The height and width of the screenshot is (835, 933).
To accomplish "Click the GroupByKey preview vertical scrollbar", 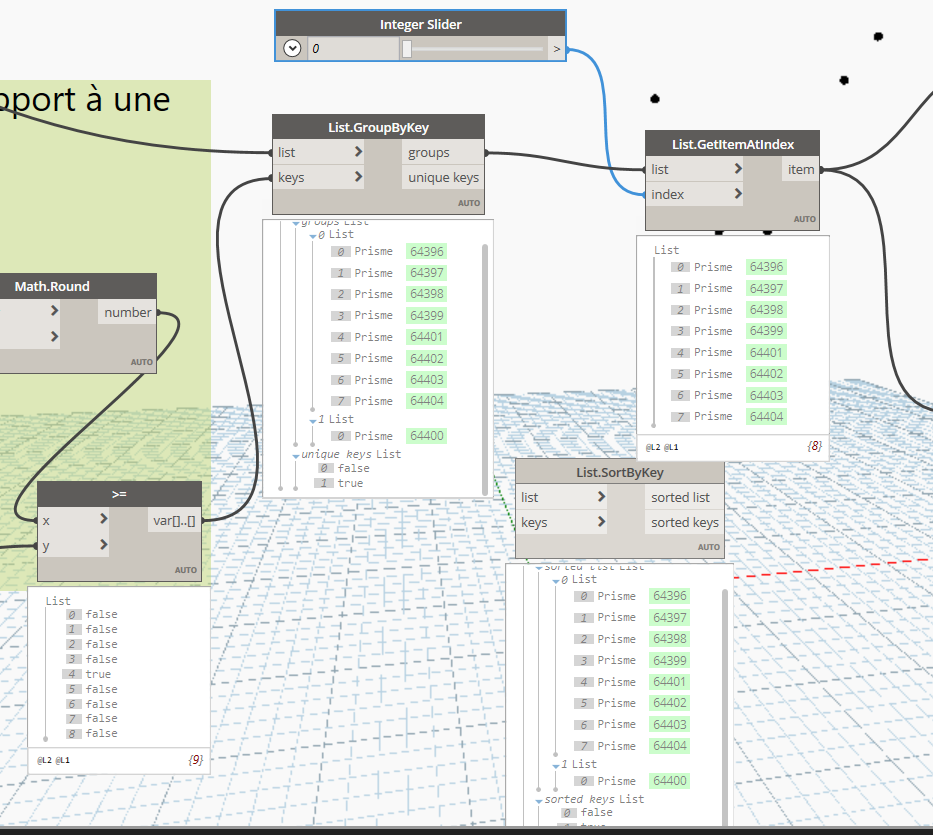I will click(485, 330).
